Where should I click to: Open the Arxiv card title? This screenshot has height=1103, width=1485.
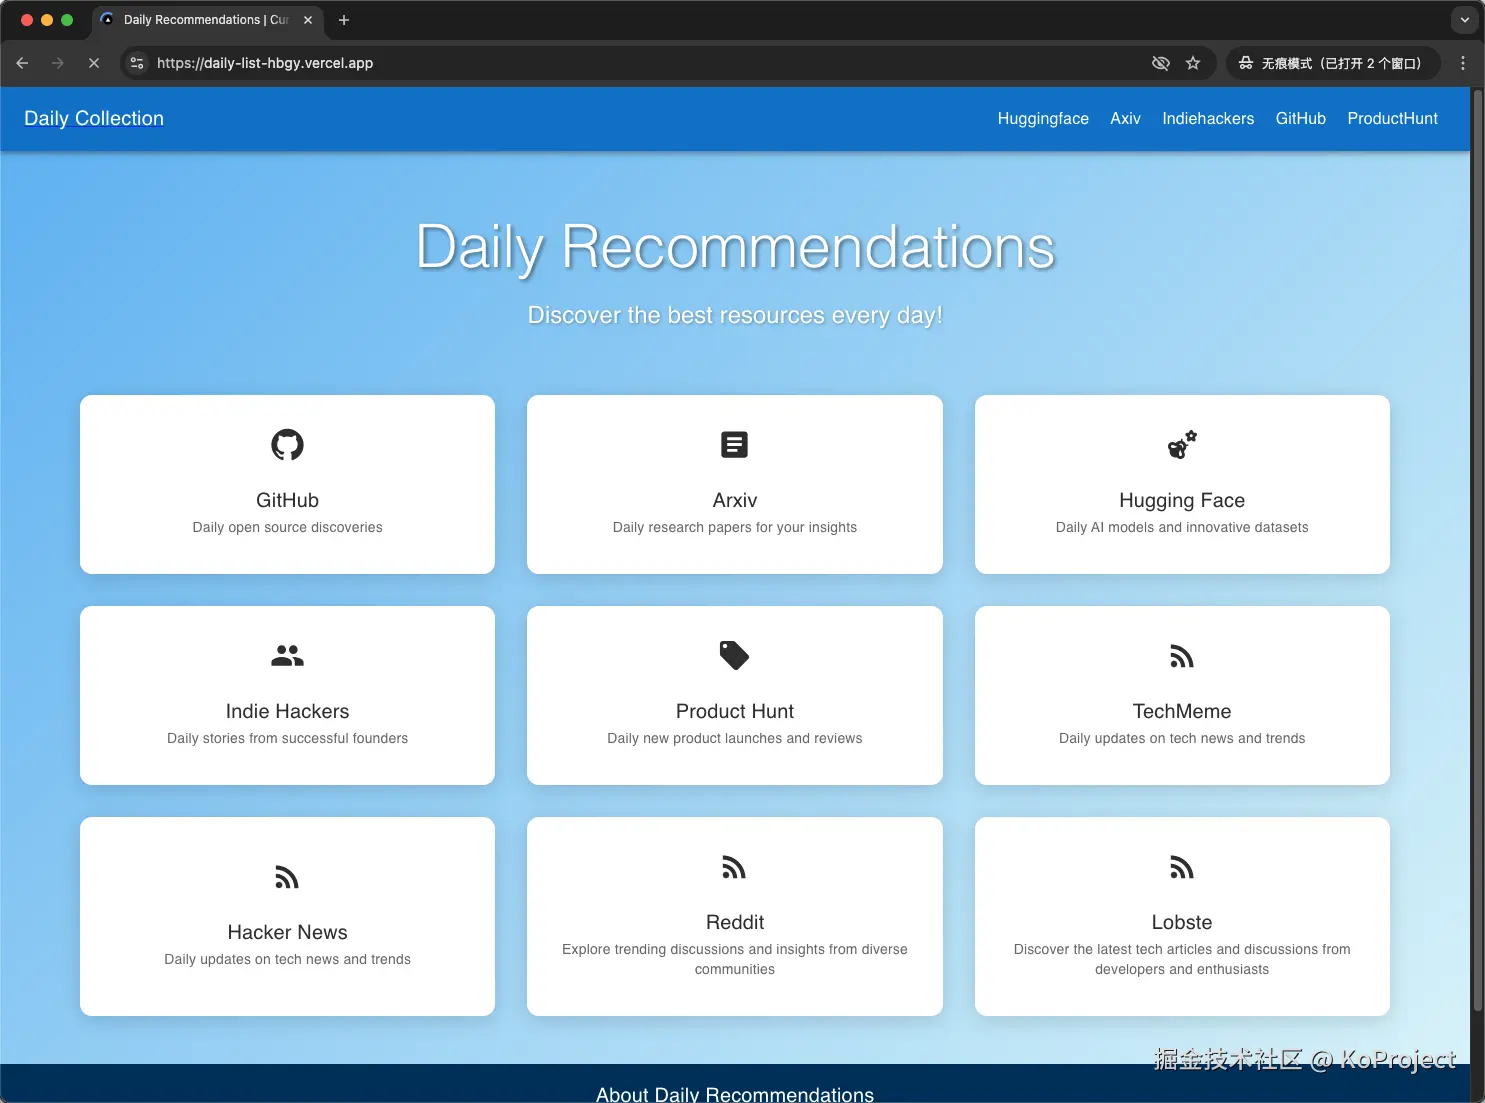734,500
